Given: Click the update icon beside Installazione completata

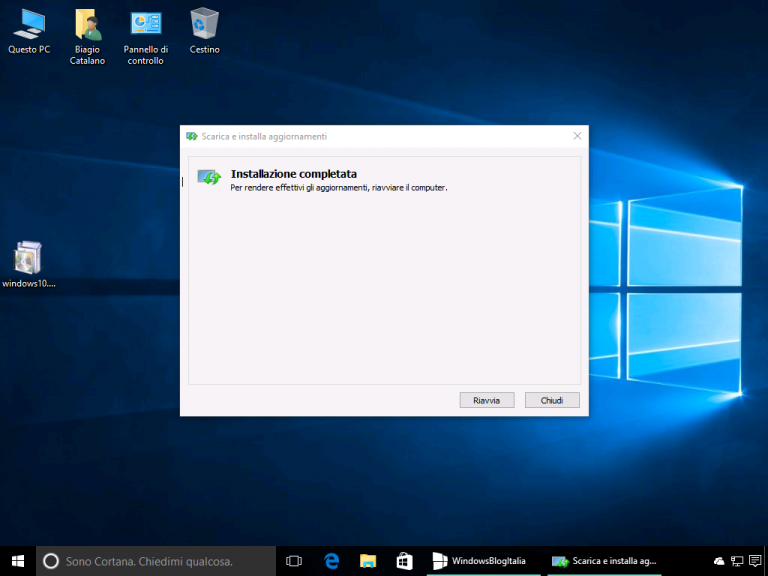Looking at the screenshot, I should click(x=209, y=177).
